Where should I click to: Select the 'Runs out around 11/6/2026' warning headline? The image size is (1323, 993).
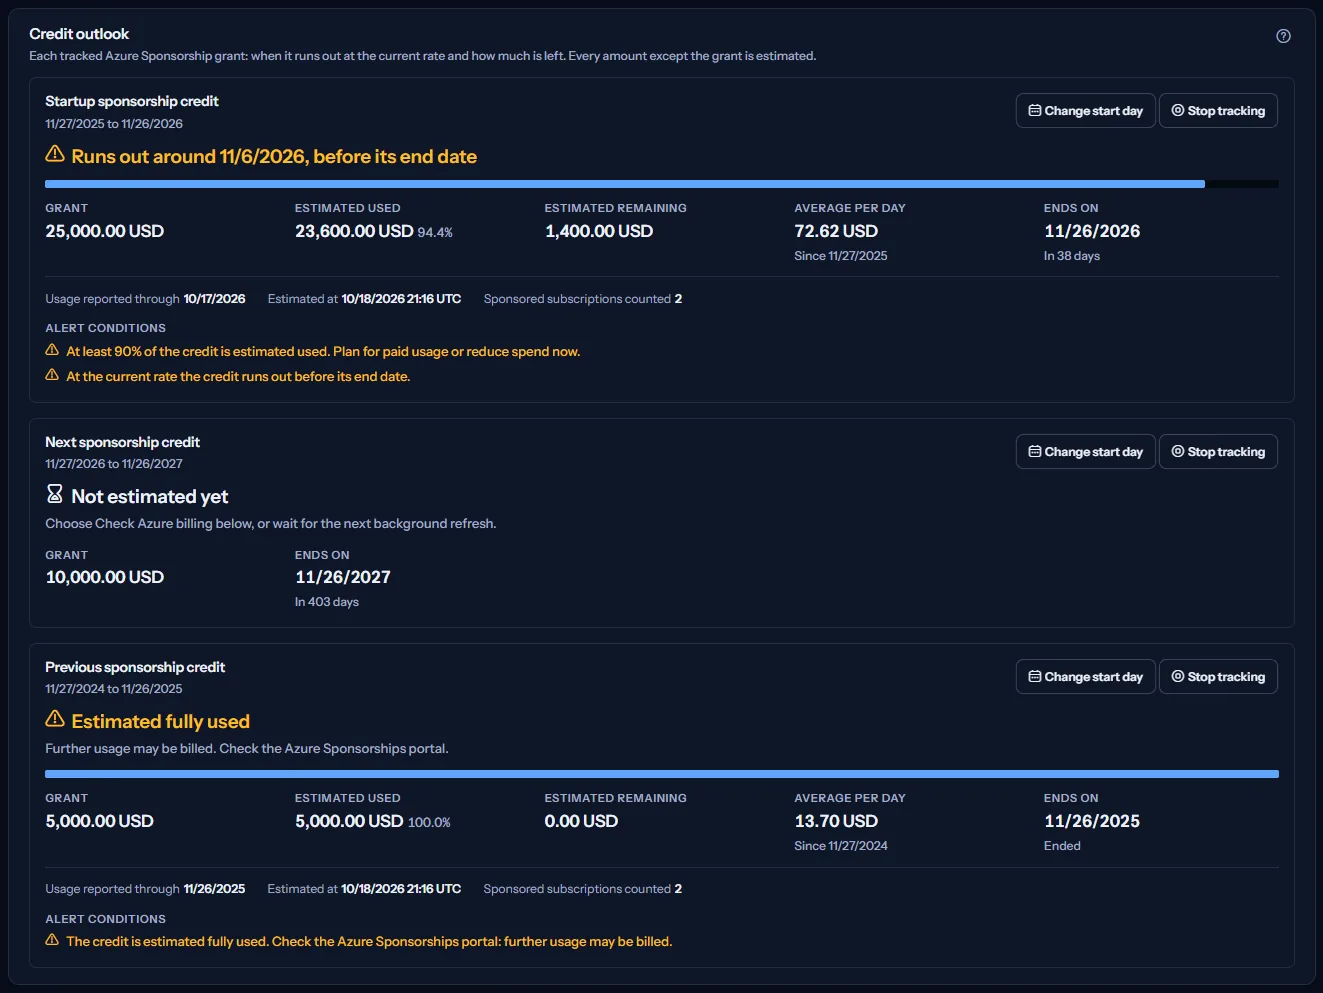[274, 156]
